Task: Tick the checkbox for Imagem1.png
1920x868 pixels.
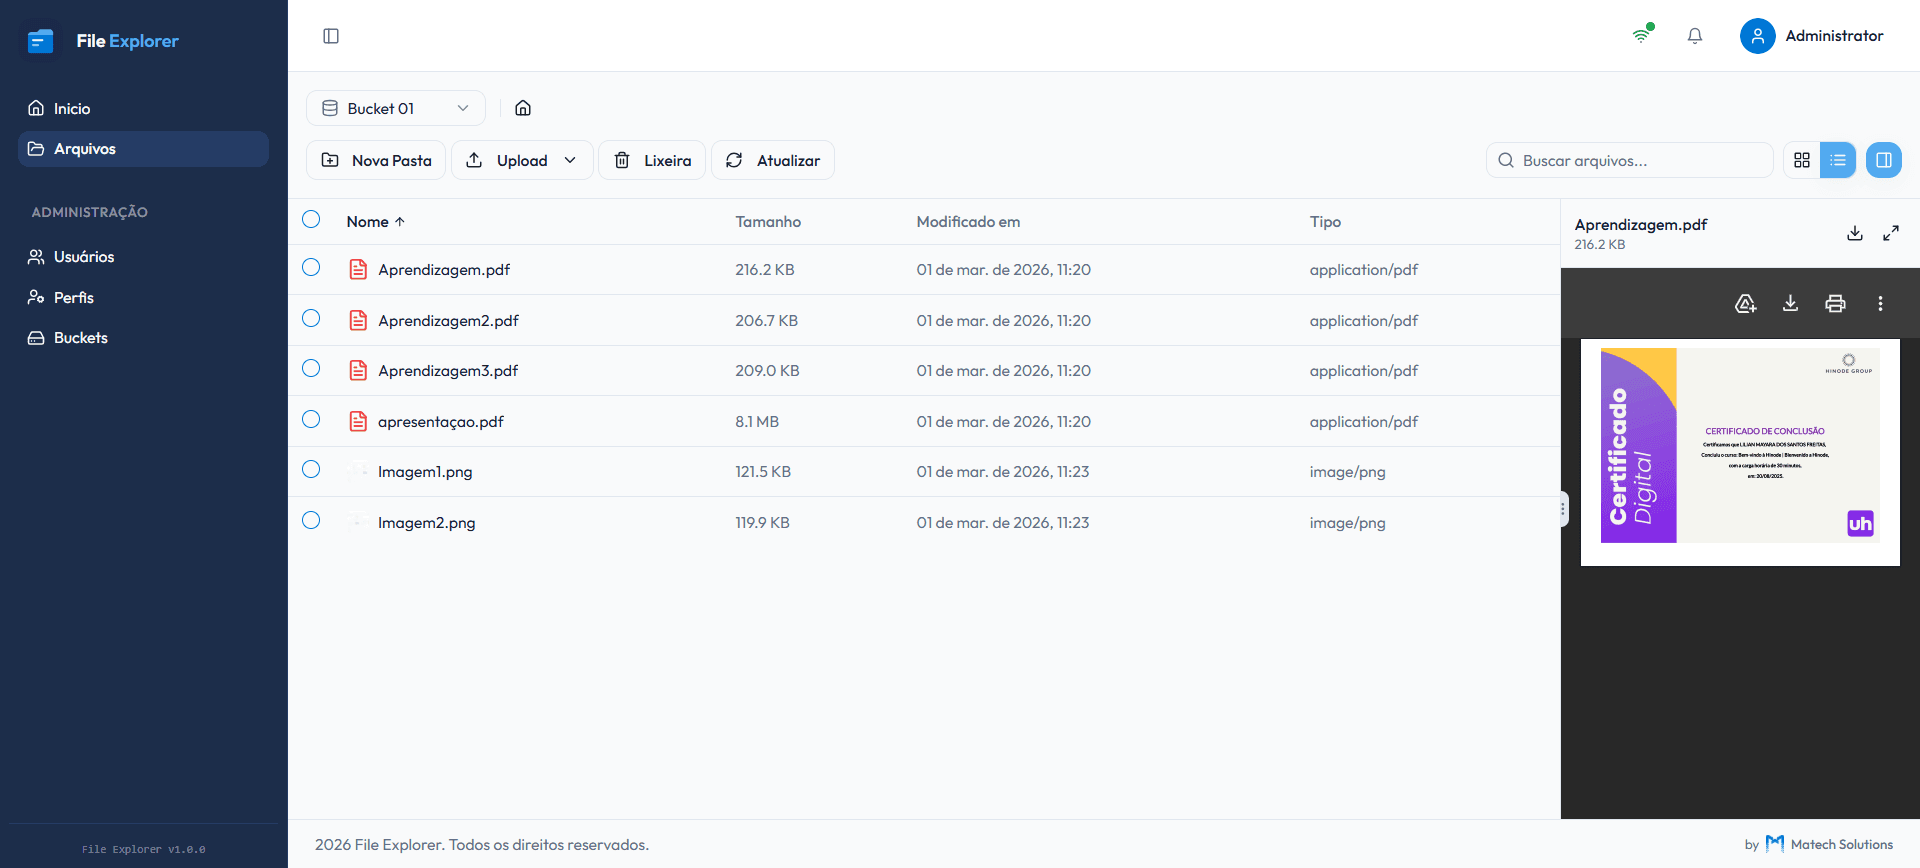Action: (311, 470)
